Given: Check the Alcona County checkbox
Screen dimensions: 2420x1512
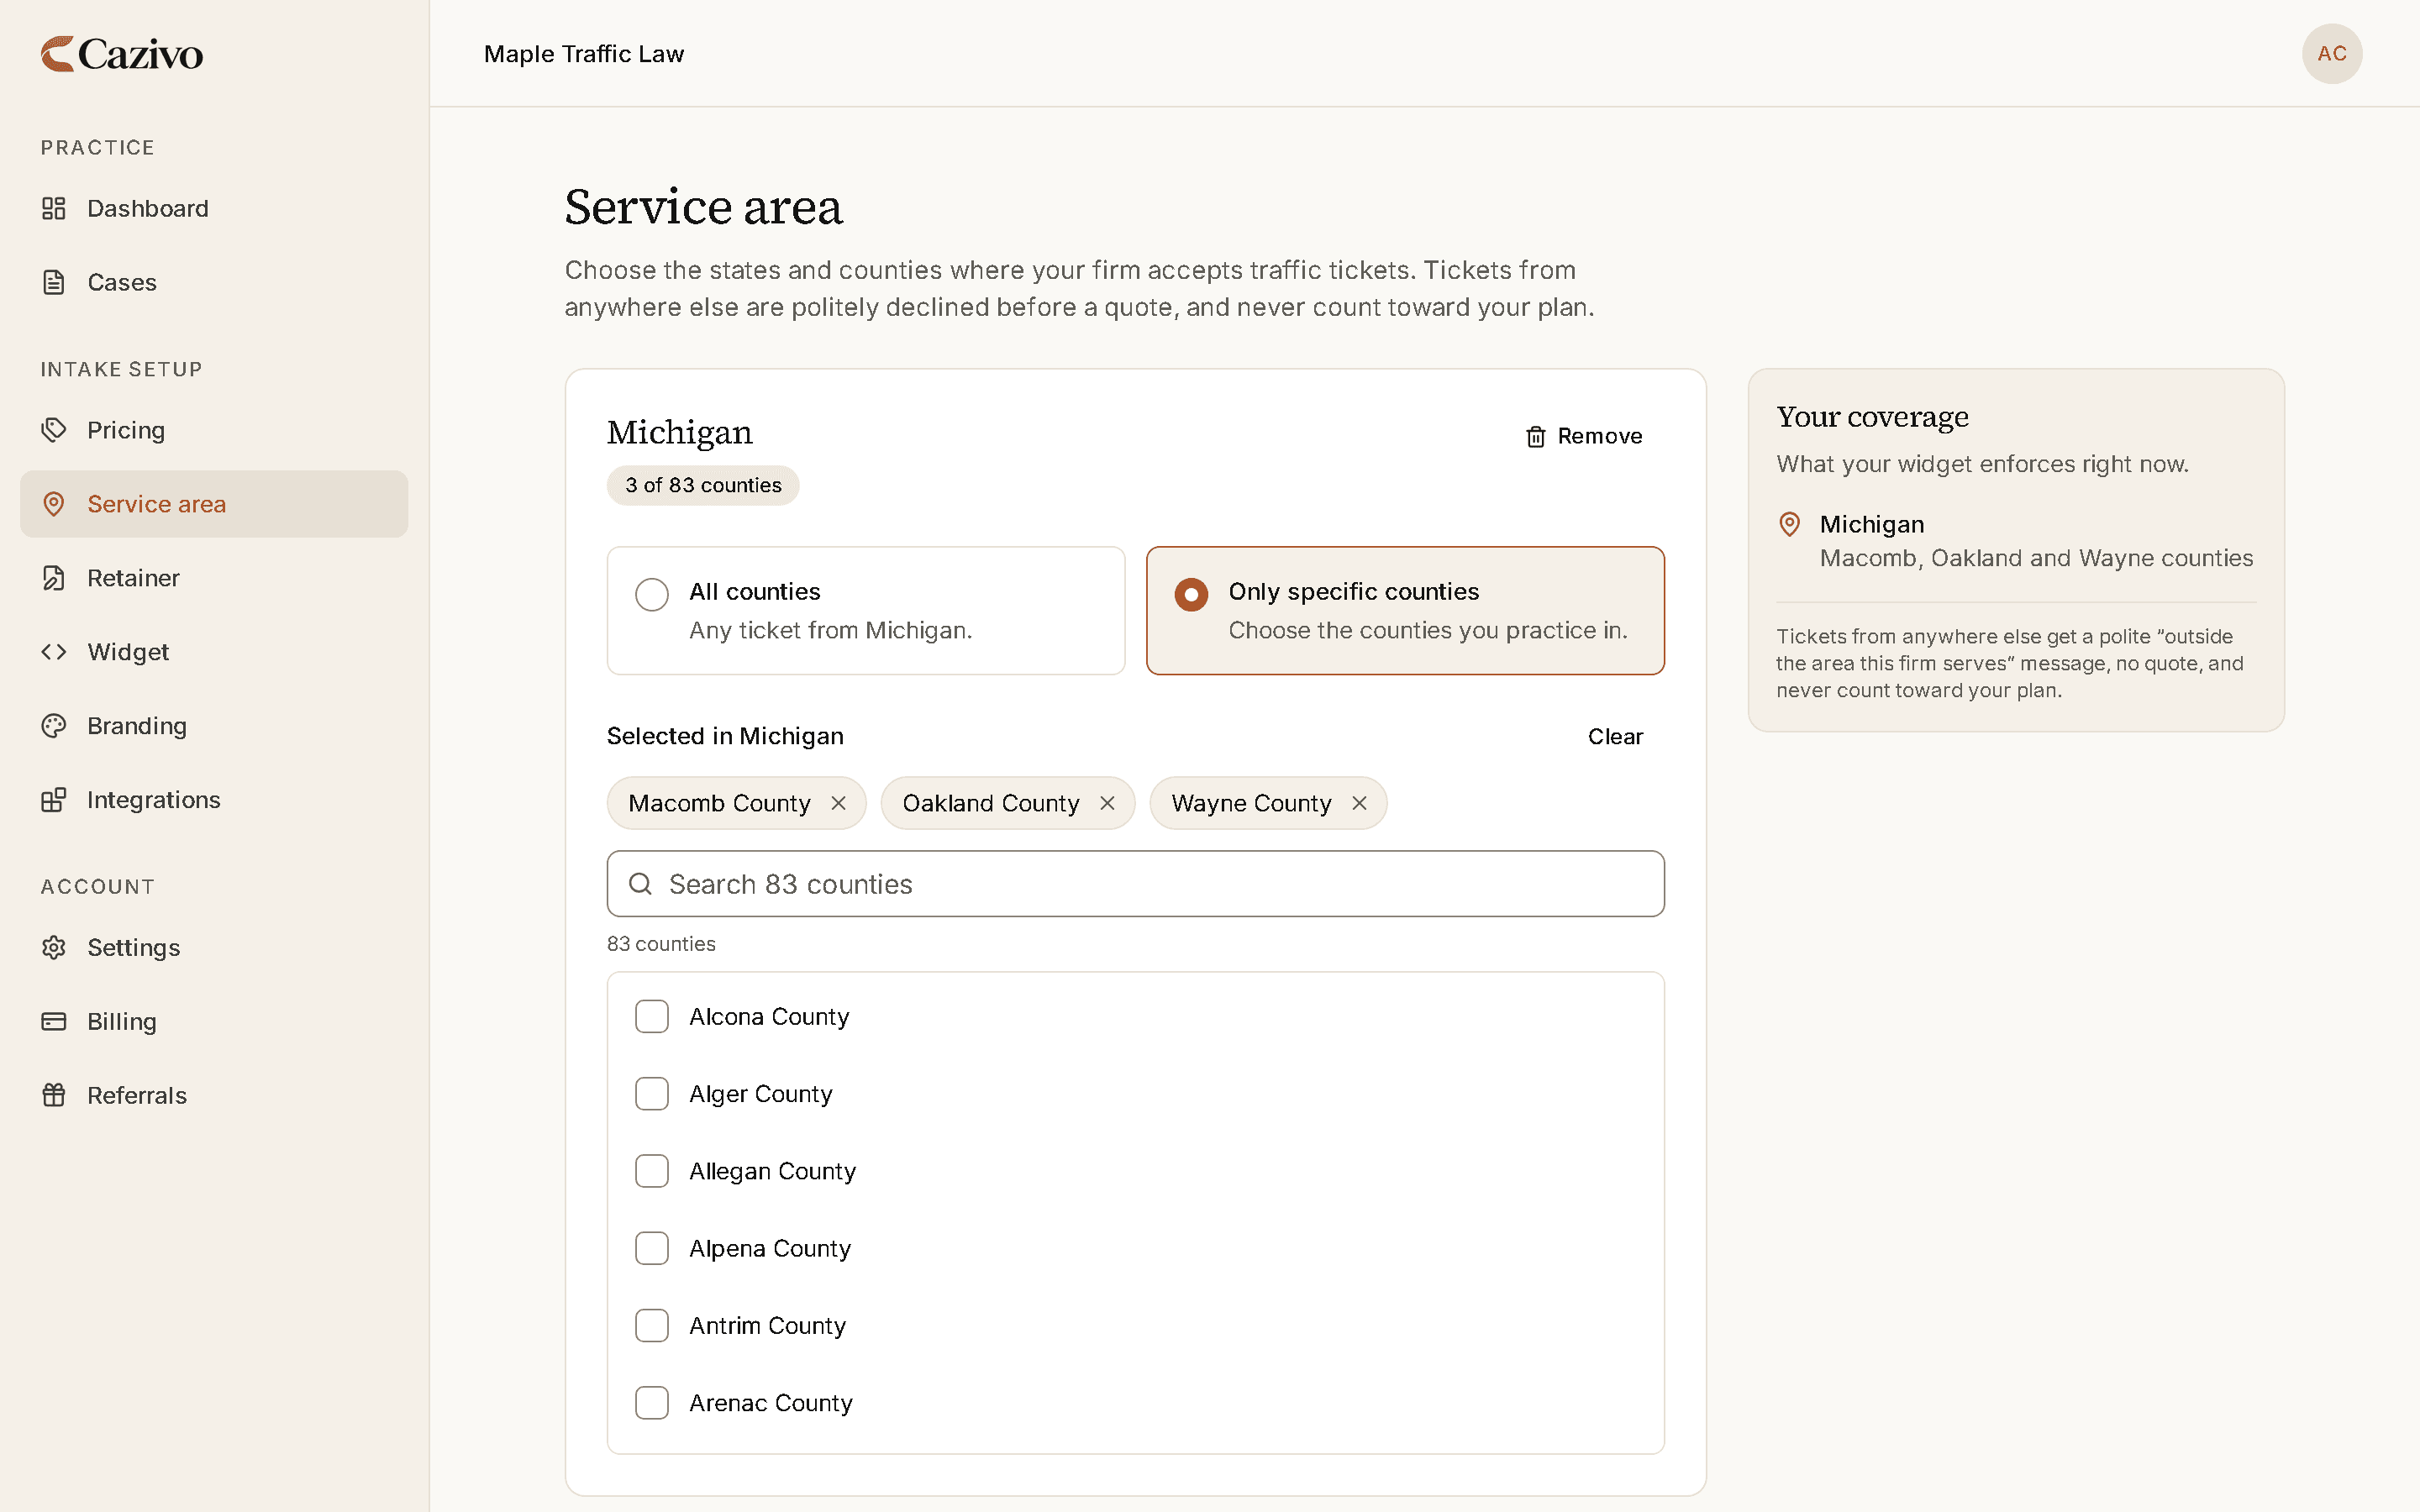Looking at the screenshot, I should pyautogui.click(x=652, y=1016).
